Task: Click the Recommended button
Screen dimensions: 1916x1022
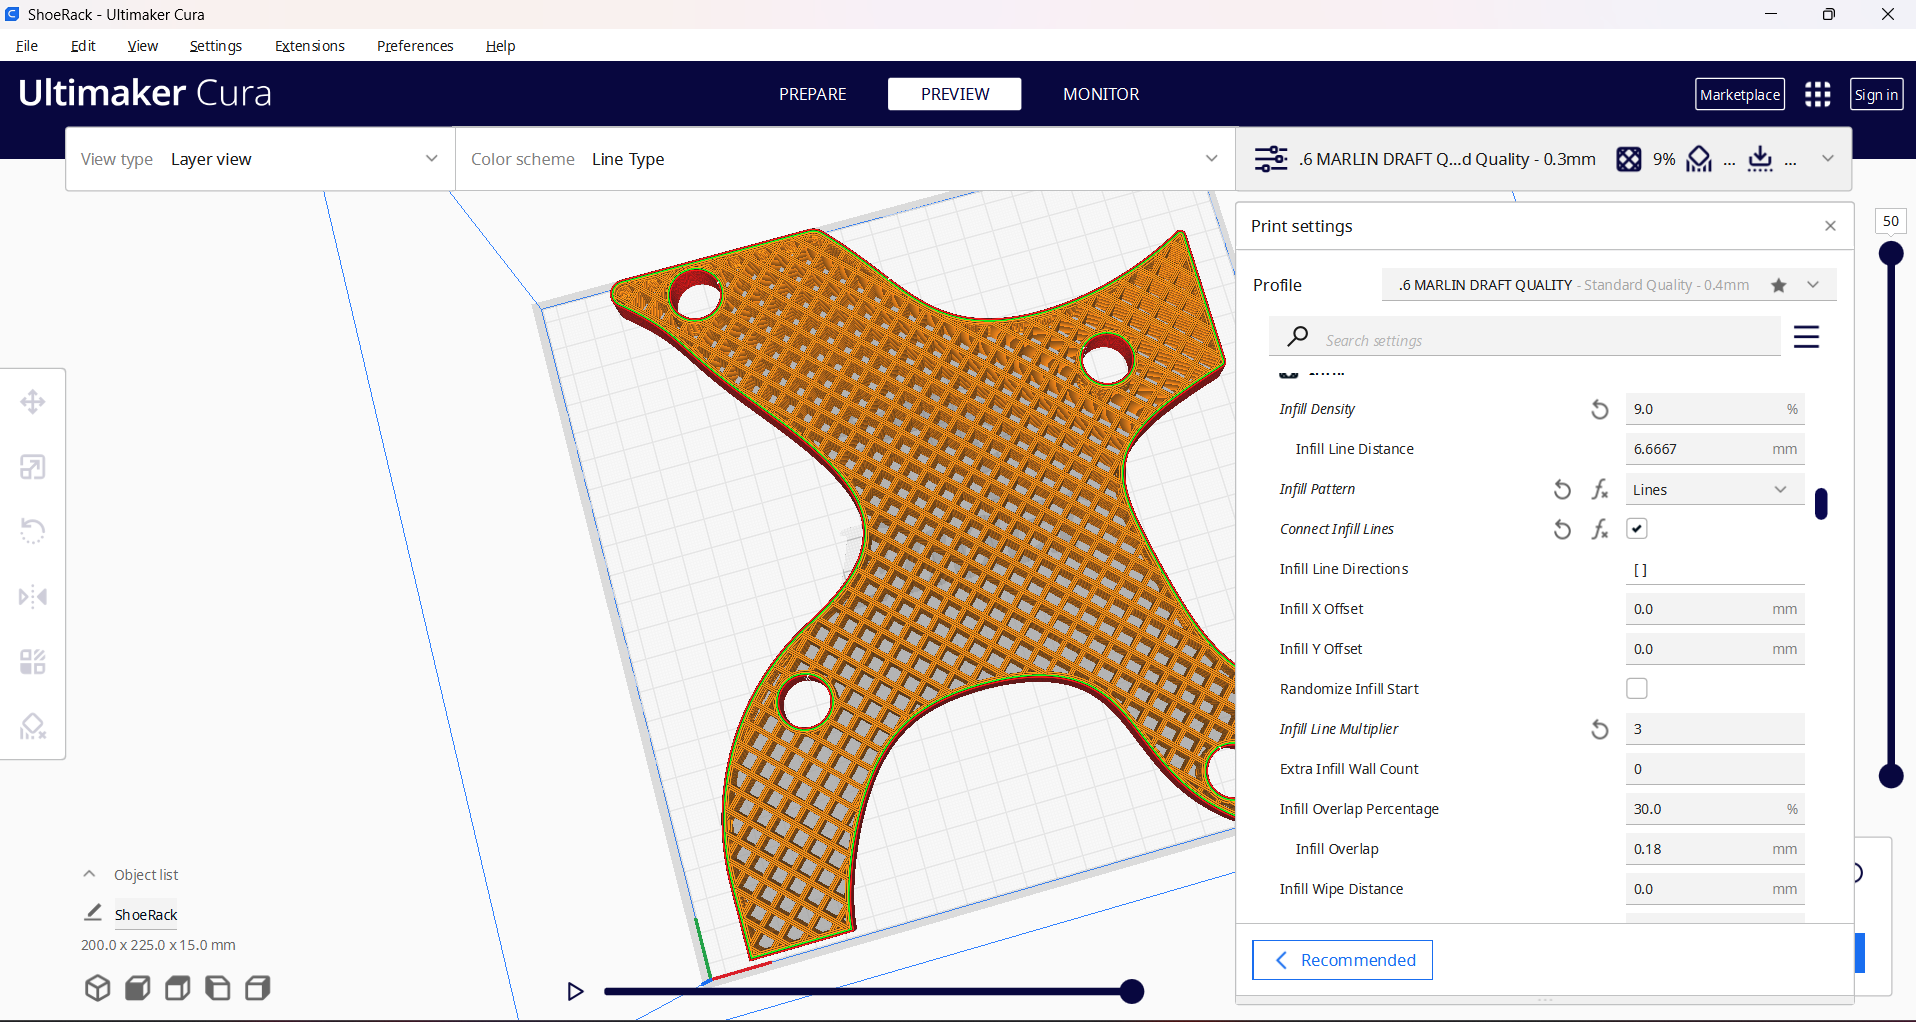Action: tap(1342, 960)
